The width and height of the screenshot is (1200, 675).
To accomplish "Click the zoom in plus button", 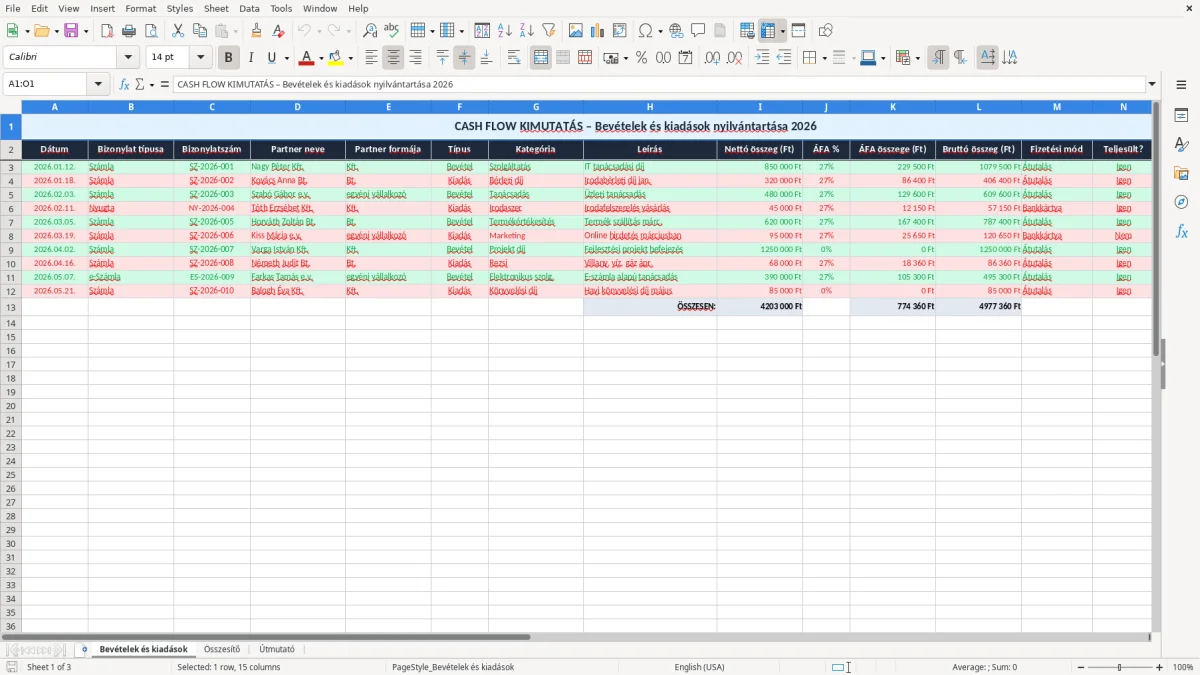I will coord(1159,667).
